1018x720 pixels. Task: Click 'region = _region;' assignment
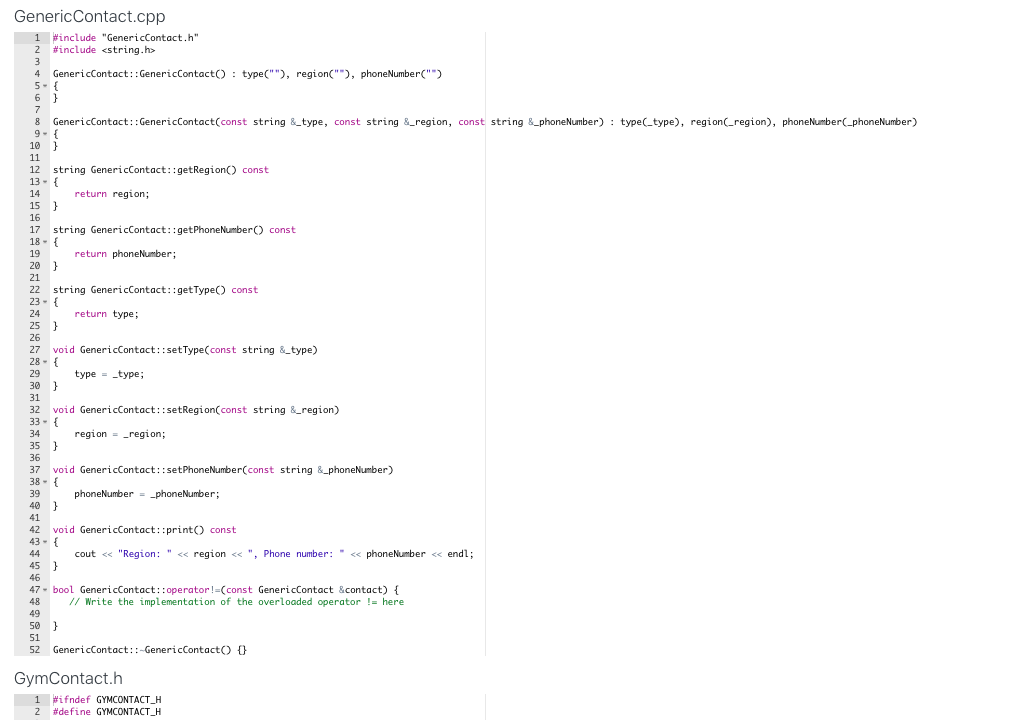120,434
